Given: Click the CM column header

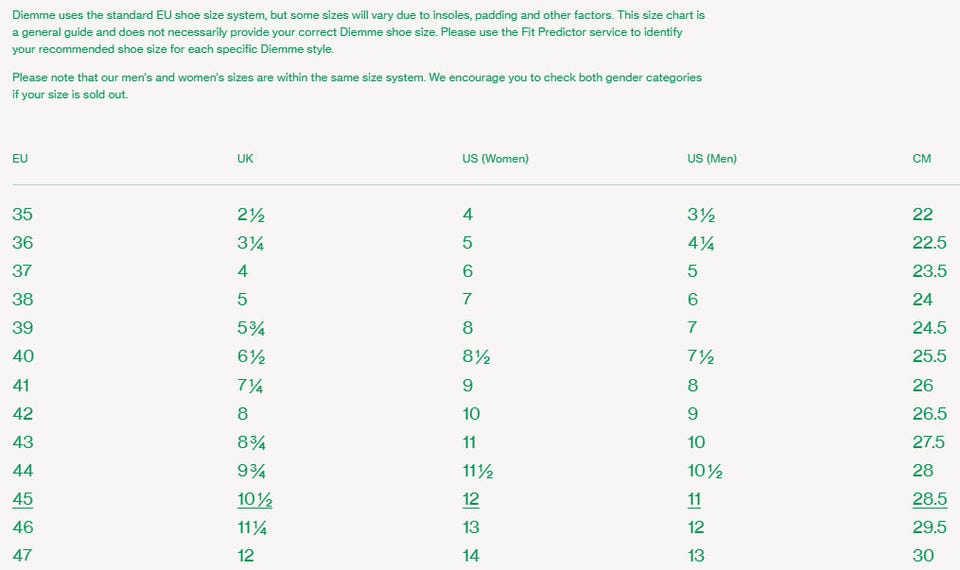Looking at the screenshot, I should coord(922,159).
